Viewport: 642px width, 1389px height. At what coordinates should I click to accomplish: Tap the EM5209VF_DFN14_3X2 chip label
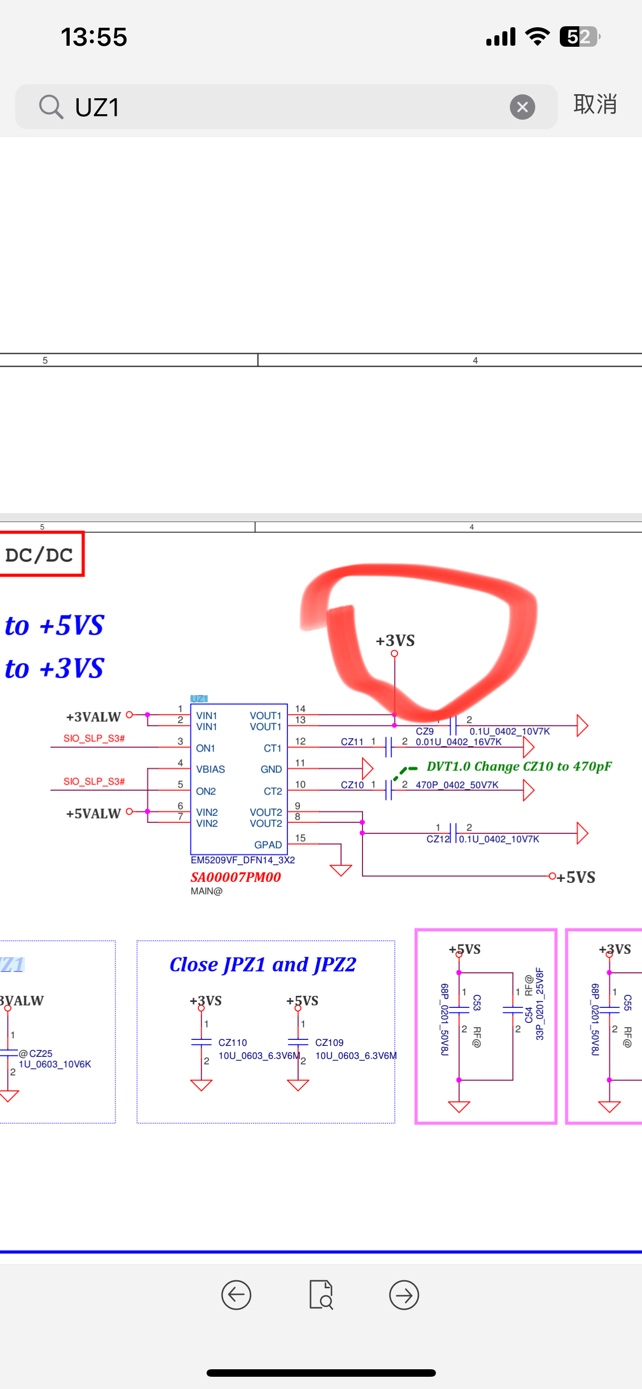(242, 859)
